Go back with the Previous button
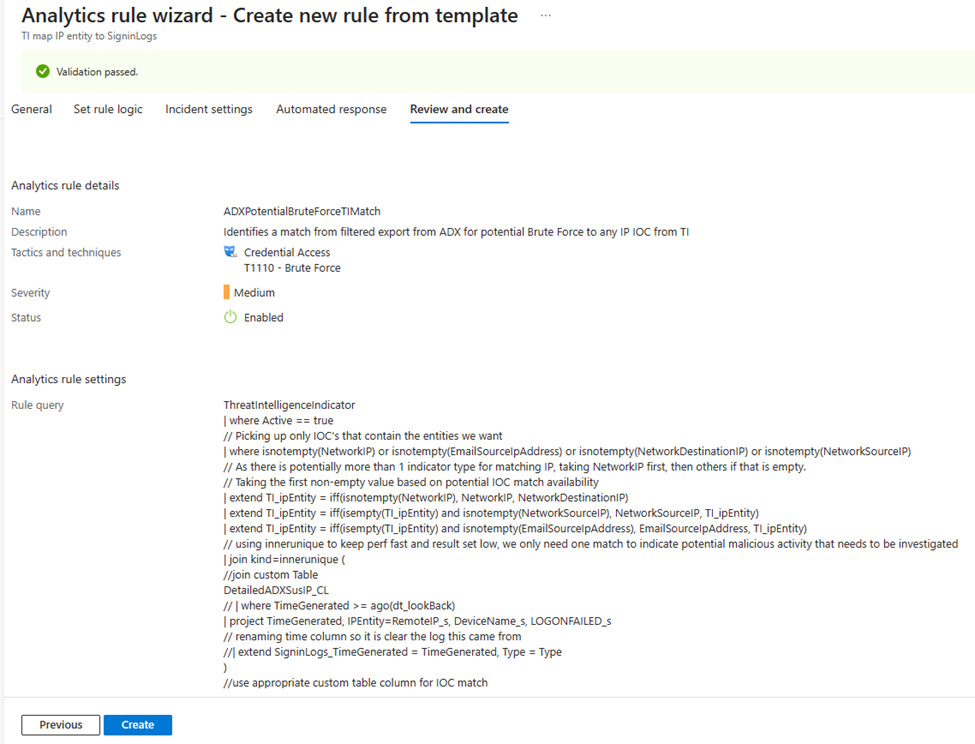This screenshot has height=744, width=975. click(x=60, y=725)
